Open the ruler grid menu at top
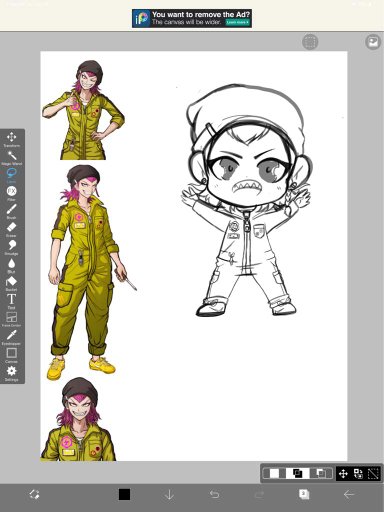 pos(310,42)
